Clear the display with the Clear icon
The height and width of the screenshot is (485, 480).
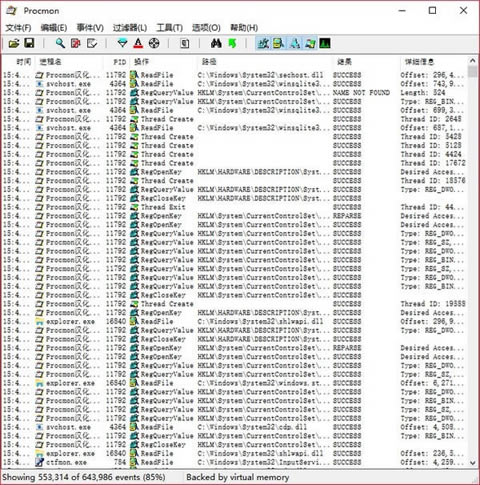pos(92,43)
